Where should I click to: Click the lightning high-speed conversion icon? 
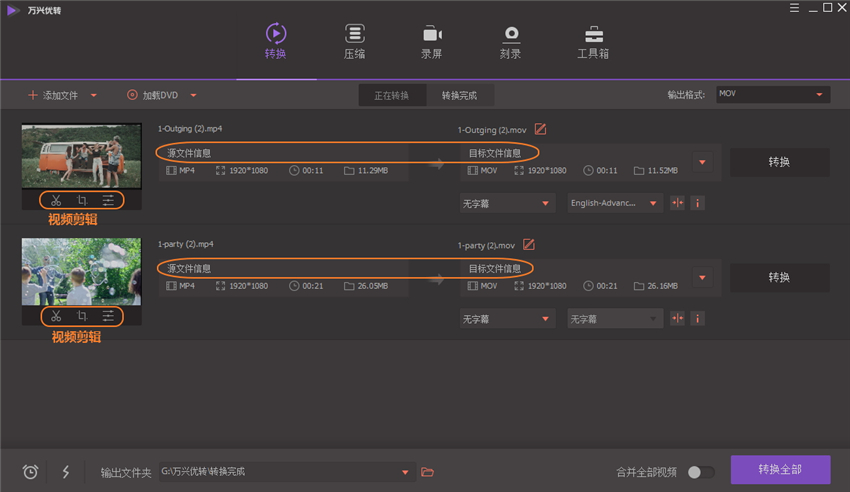[66, 472]
